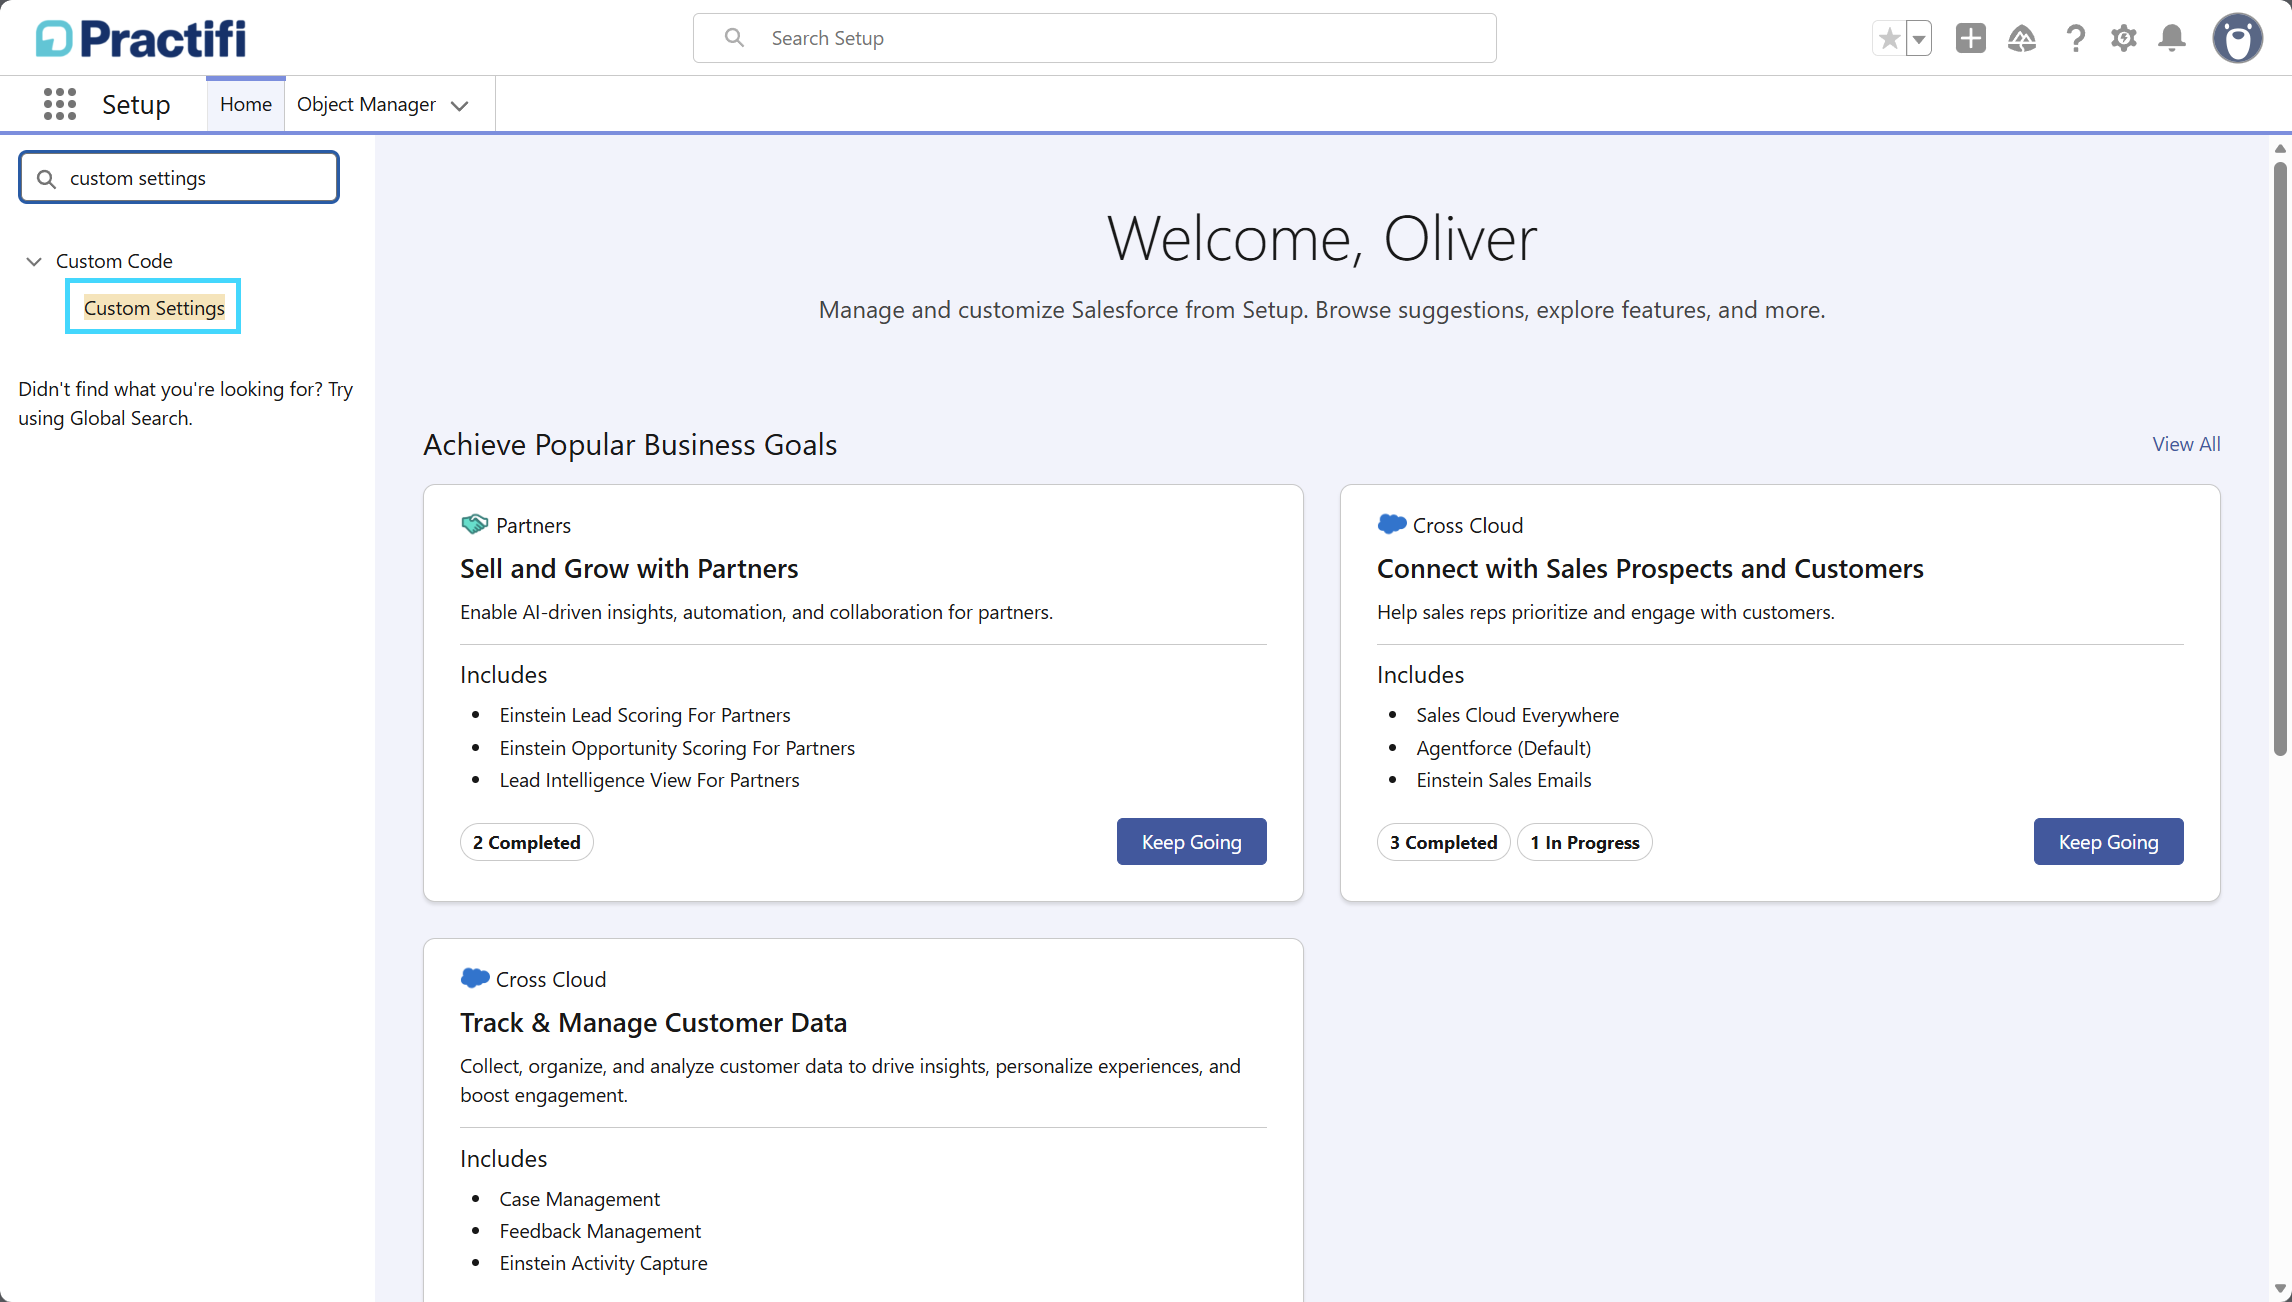Focus the Search Setup field
The image size is (2292, 1302).
click(x=1094, y=38)
